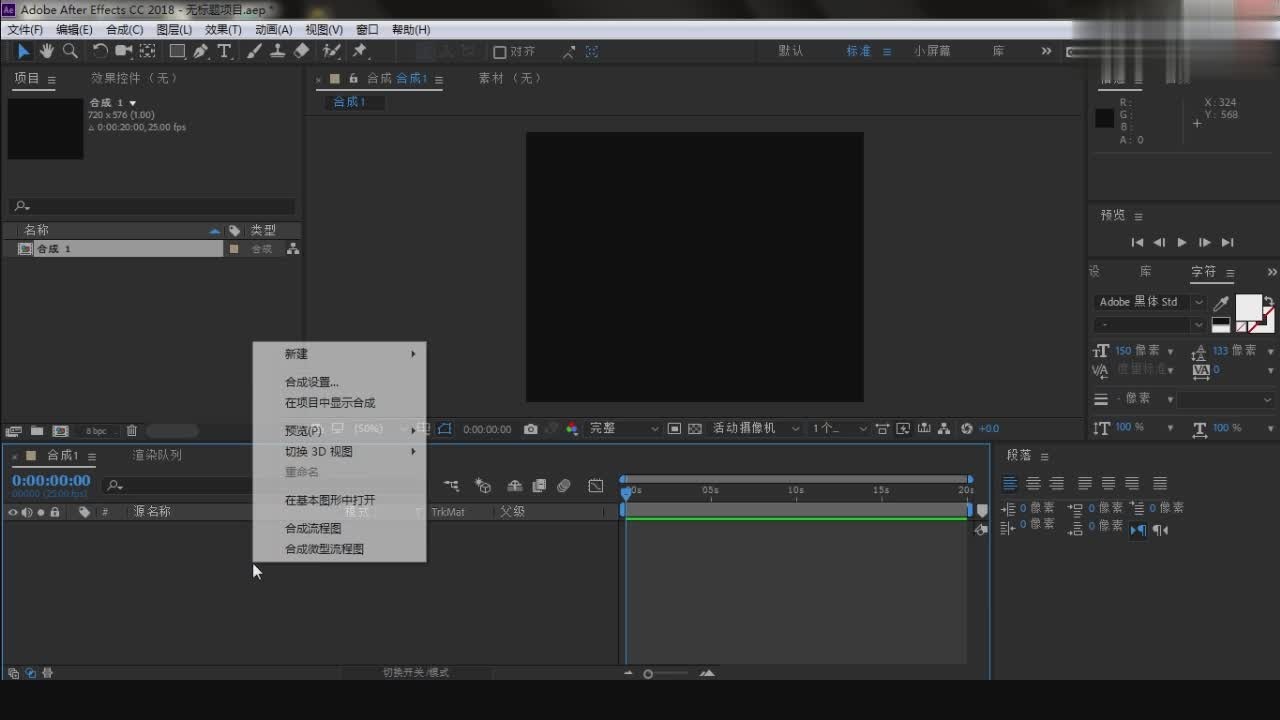Enable frame blending icon in timeline

[x=539, y=486]
